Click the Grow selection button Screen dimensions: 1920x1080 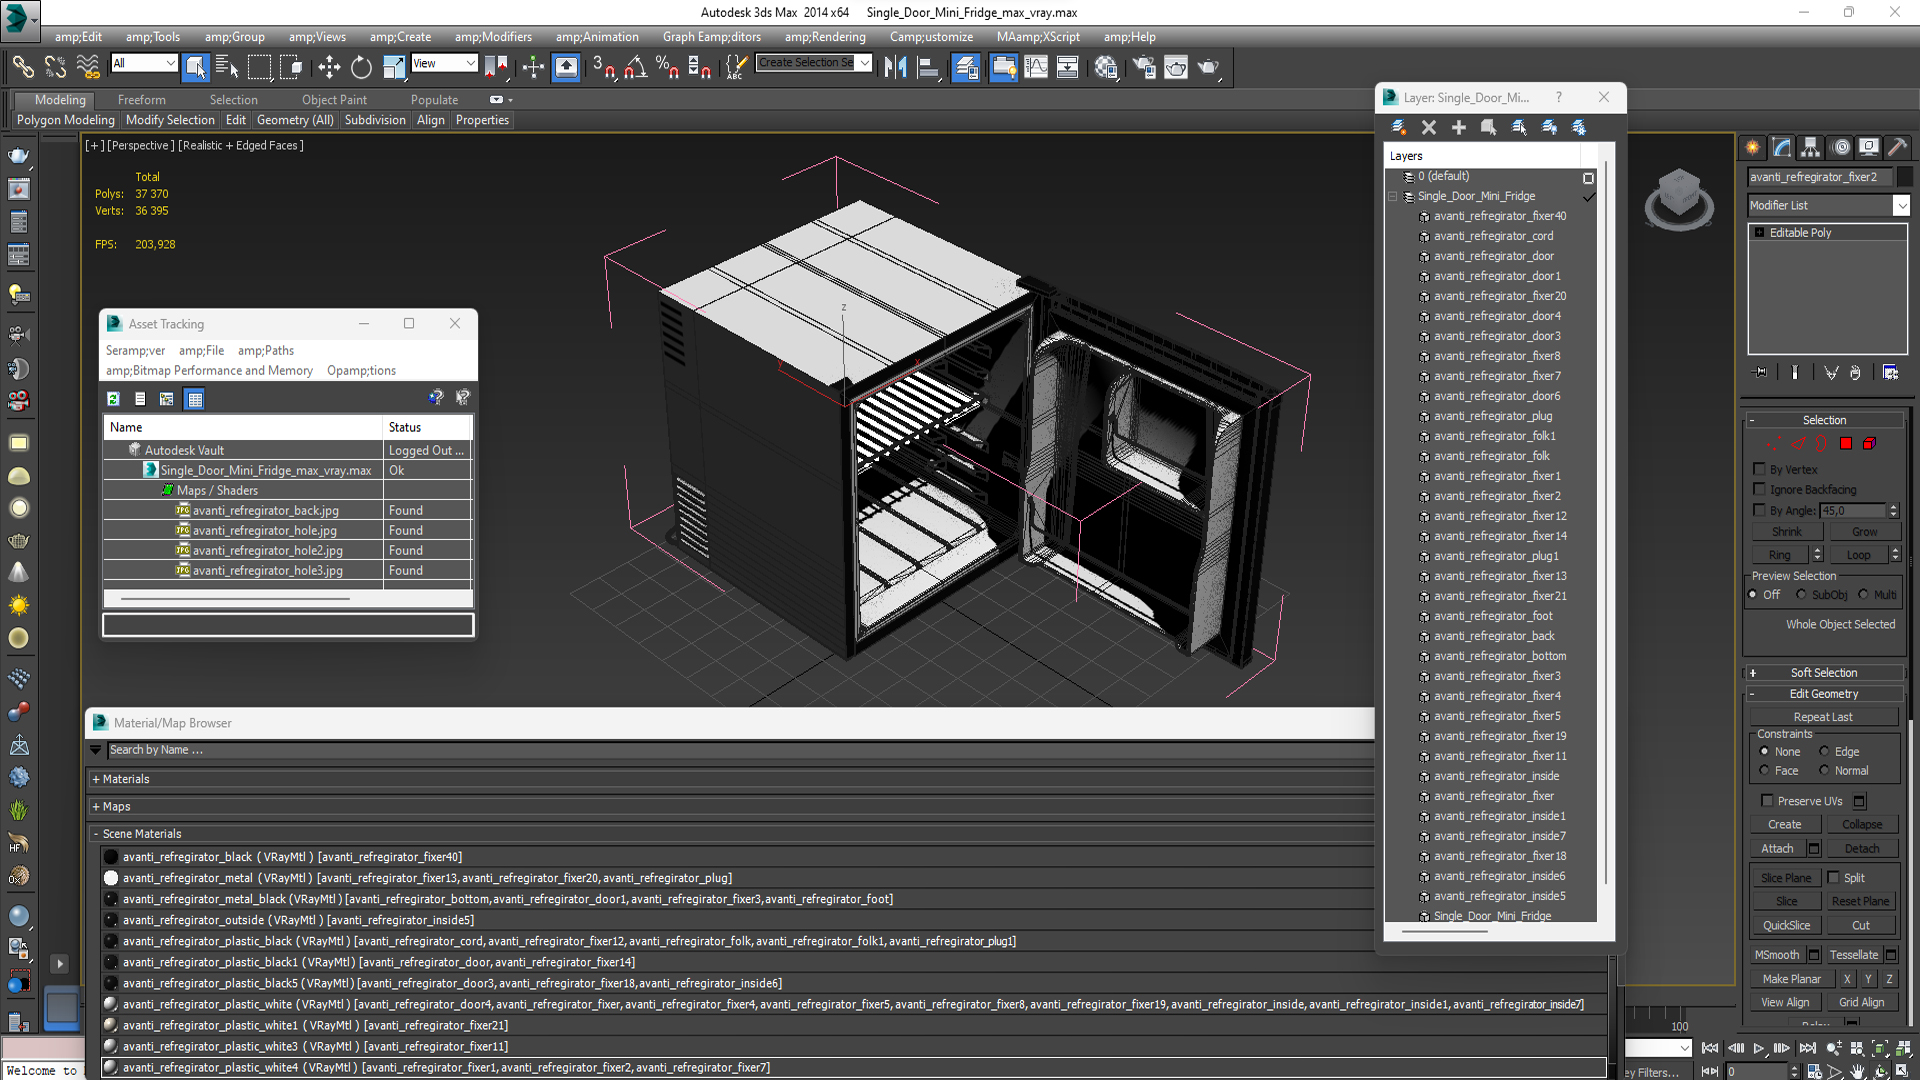point(1864,532)
